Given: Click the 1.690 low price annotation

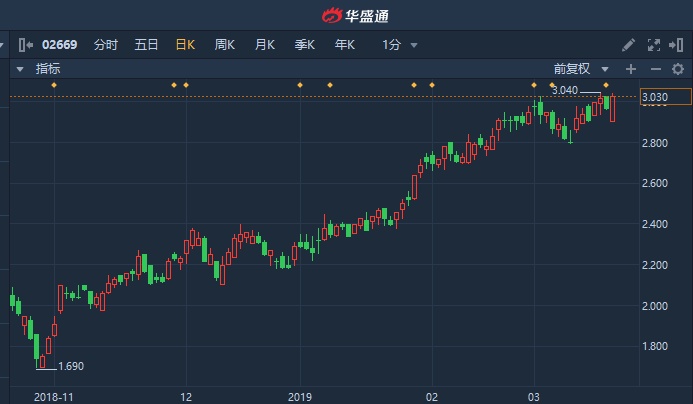Looking at the screenshot, I should point(71,366).
